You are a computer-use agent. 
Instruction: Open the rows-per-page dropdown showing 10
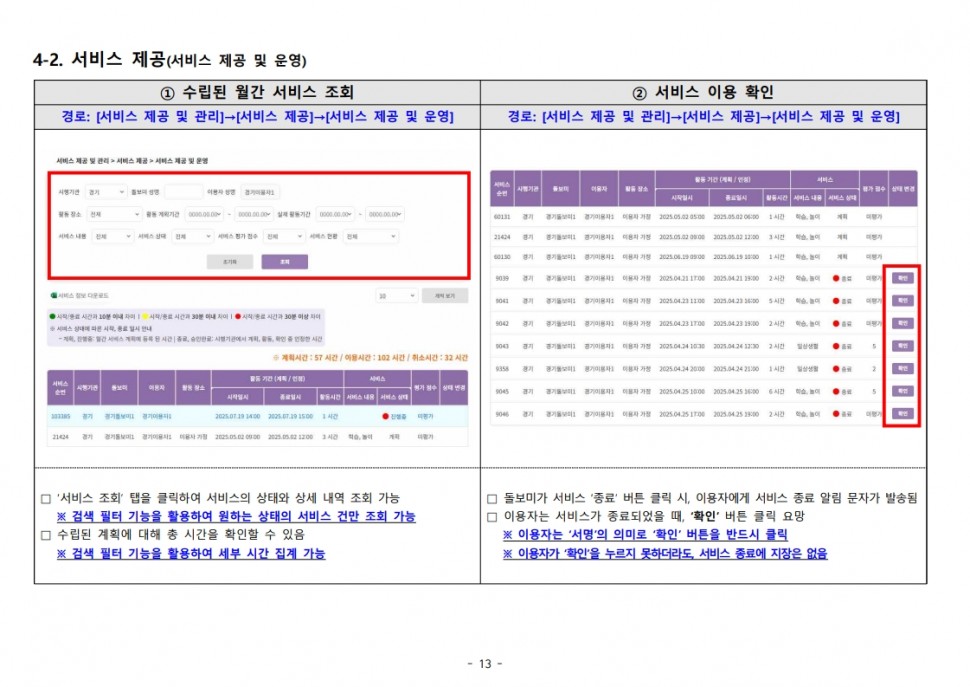[x=395, y=296]
